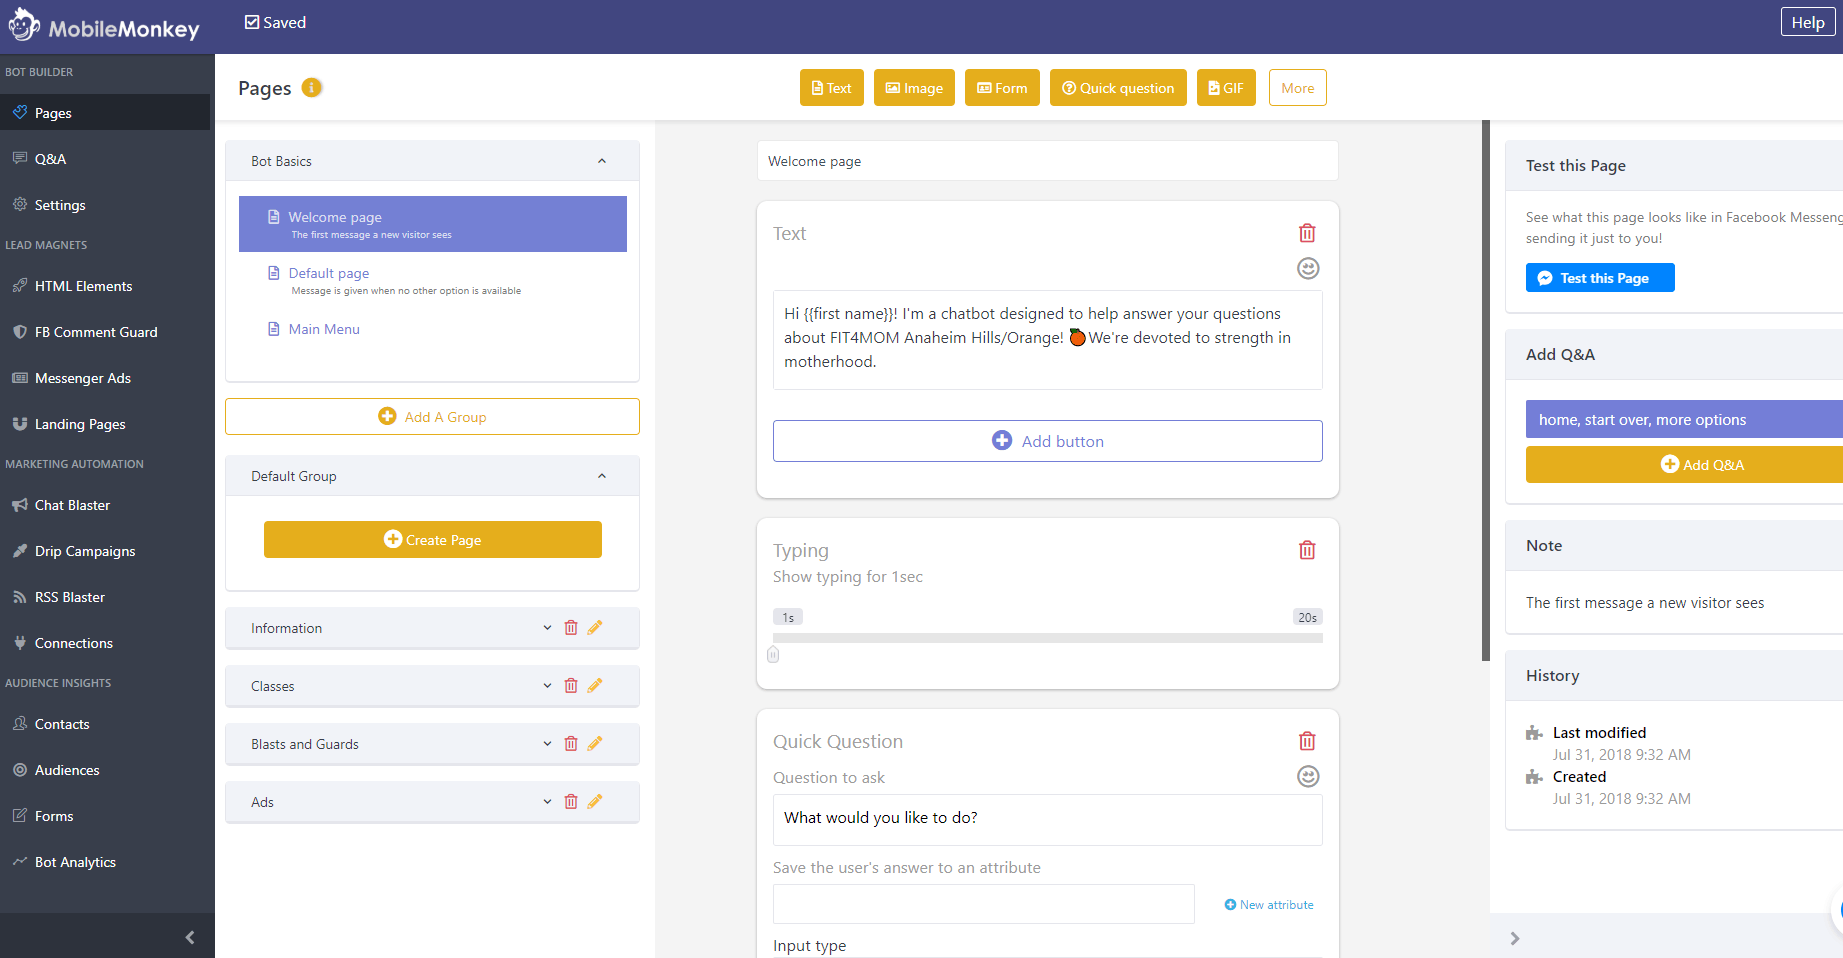
Task: Edit the Information group name
Action: coord(595,628)
